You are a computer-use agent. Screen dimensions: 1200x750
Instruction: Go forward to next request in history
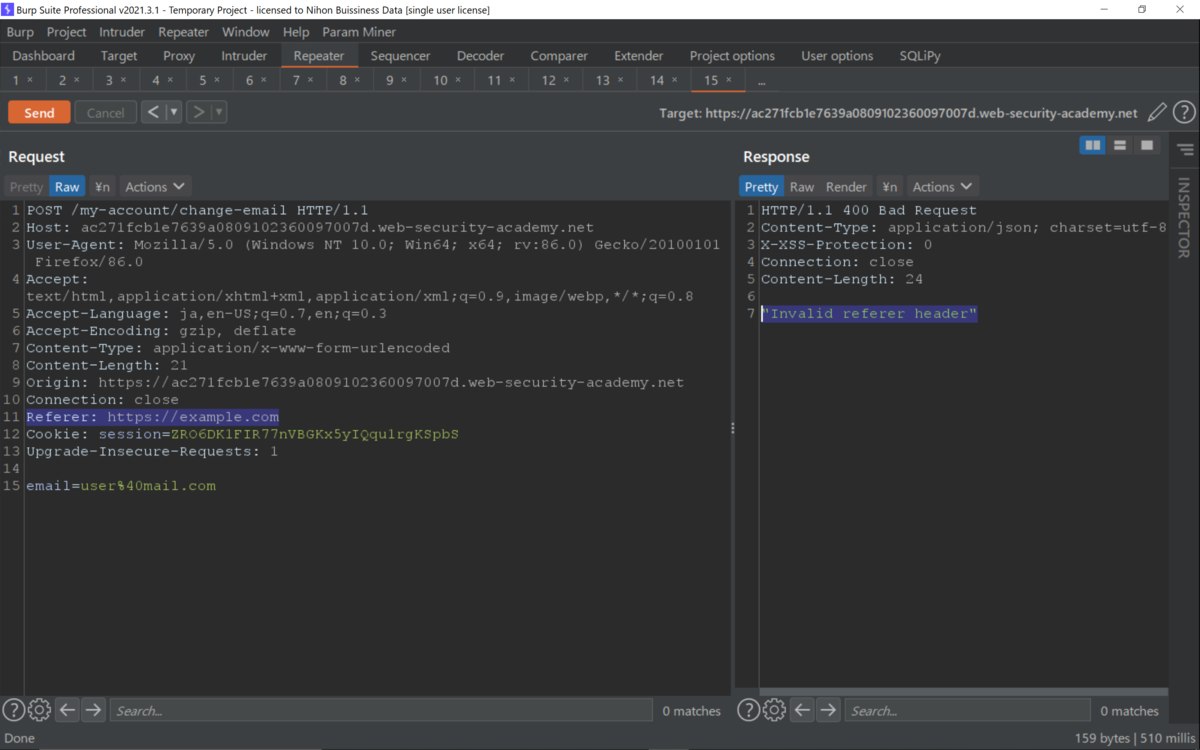click(x=199, y=112)
